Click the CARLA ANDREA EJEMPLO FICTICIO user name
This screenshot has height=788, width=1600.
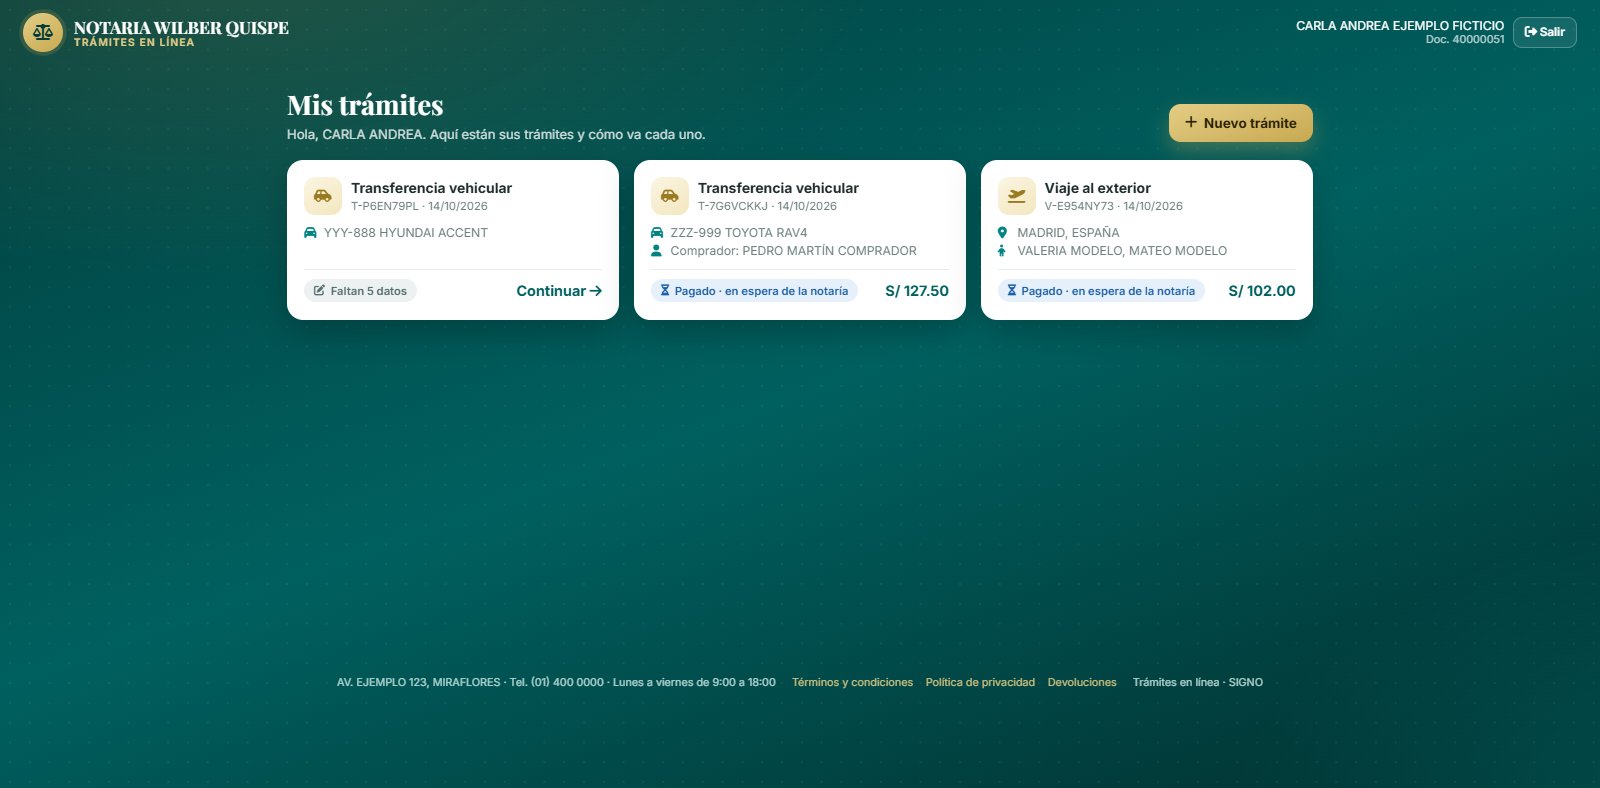(1400, 26)
